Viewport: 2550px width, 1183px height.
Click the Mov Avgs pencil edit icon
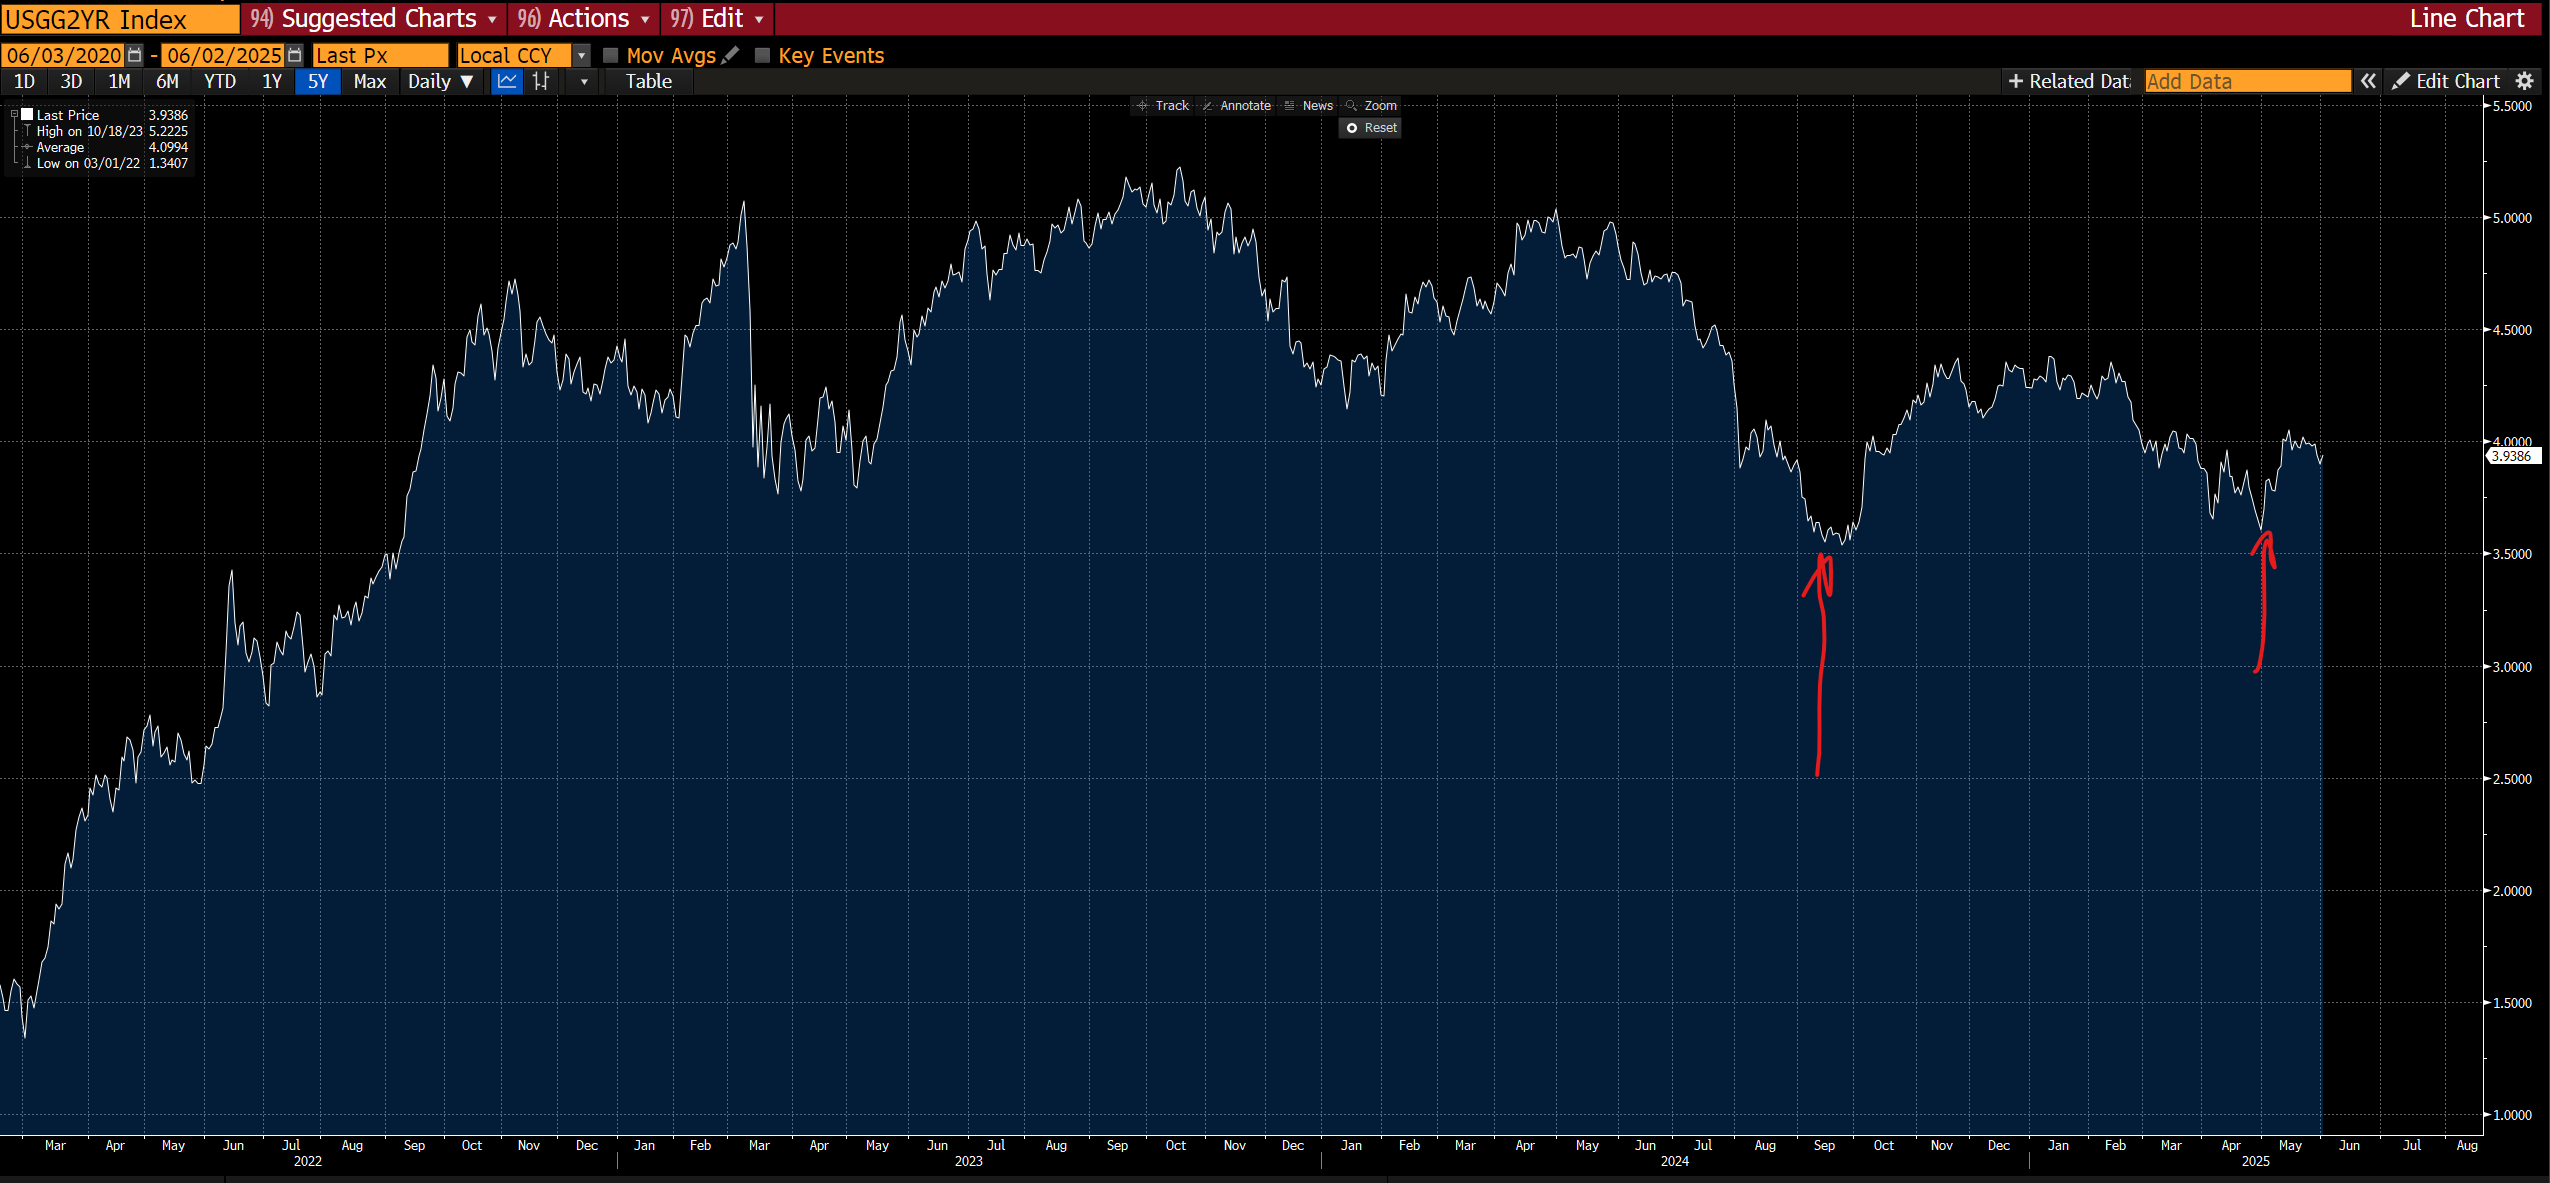coord(731,56)
